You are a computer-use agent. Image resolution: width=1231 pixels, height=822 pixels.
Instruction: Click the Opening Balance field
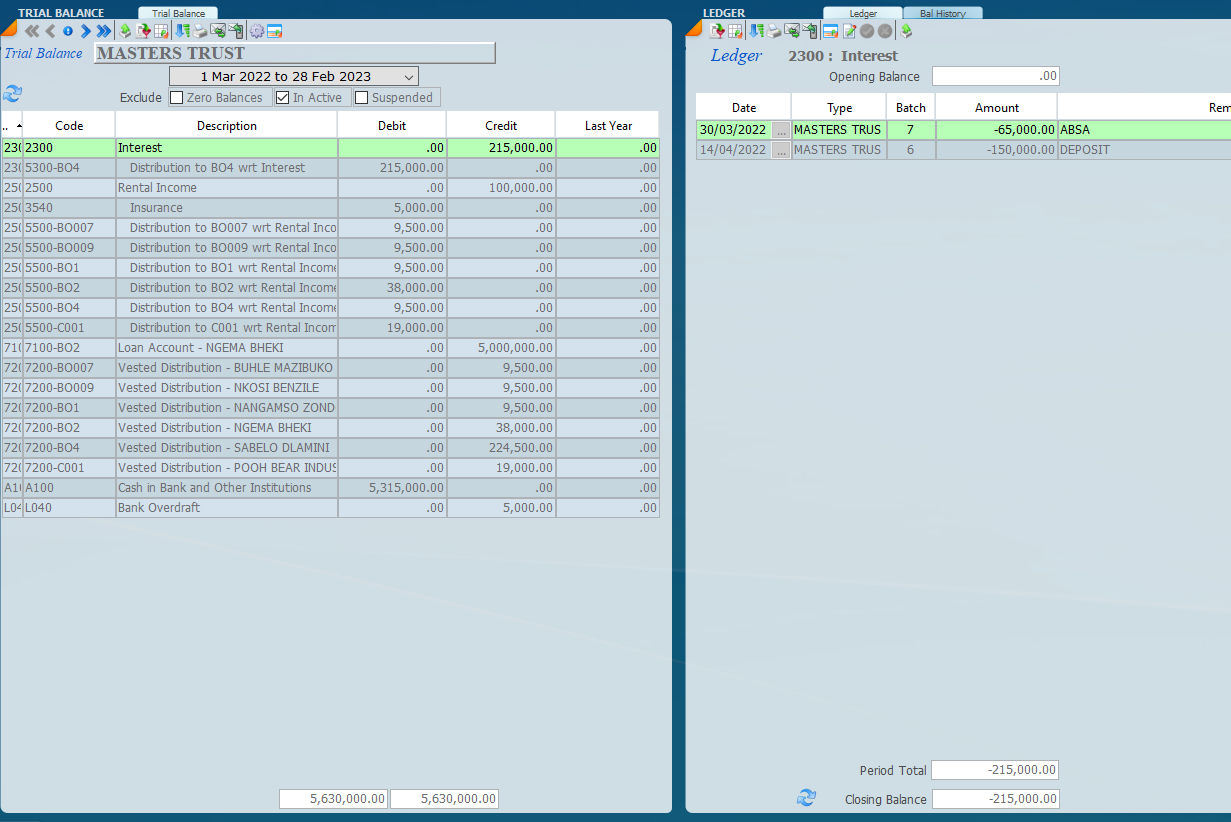(995, 76)
